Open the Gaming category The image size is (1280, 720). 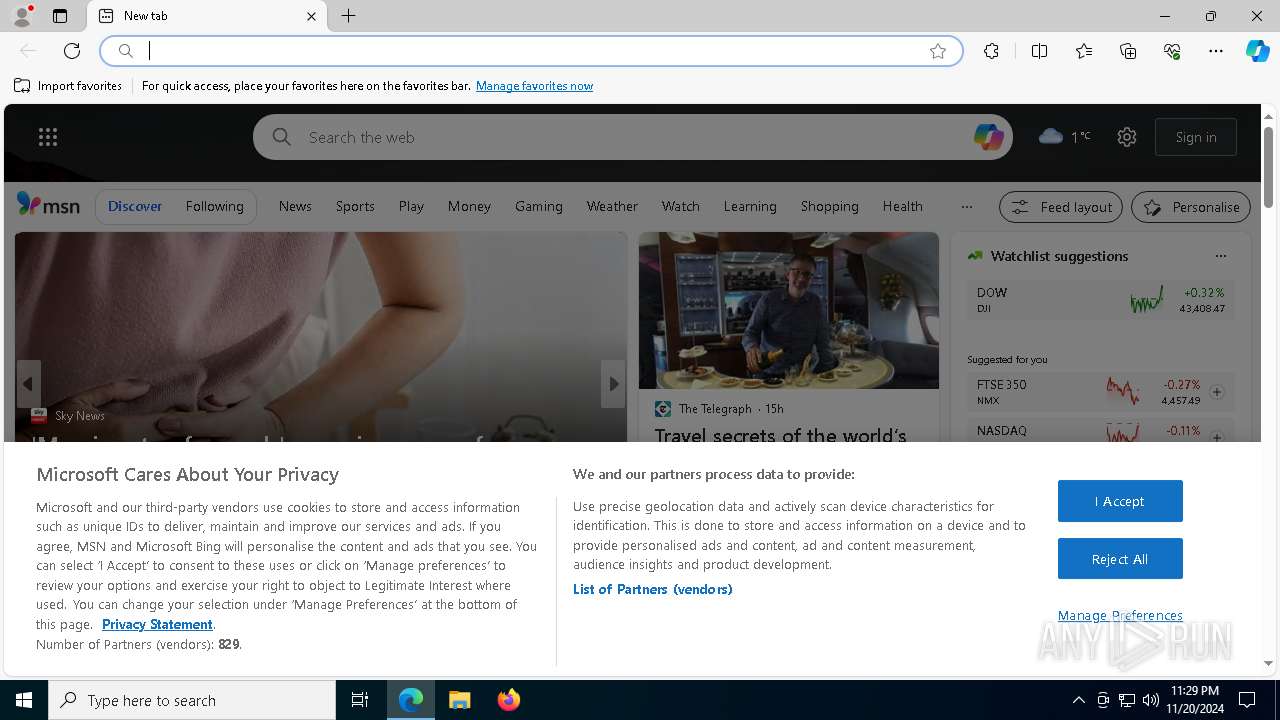pyautogui.click(x=539, y=206)
